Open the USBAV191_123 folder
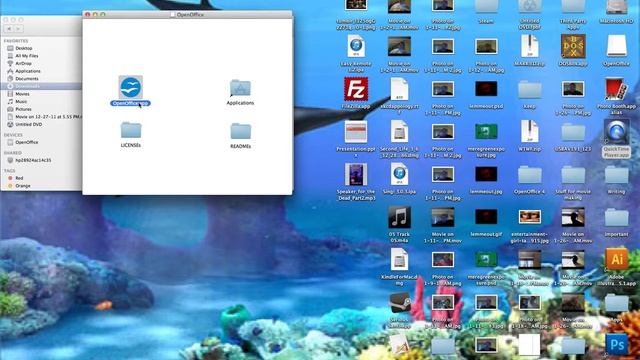 pos(573,133)
